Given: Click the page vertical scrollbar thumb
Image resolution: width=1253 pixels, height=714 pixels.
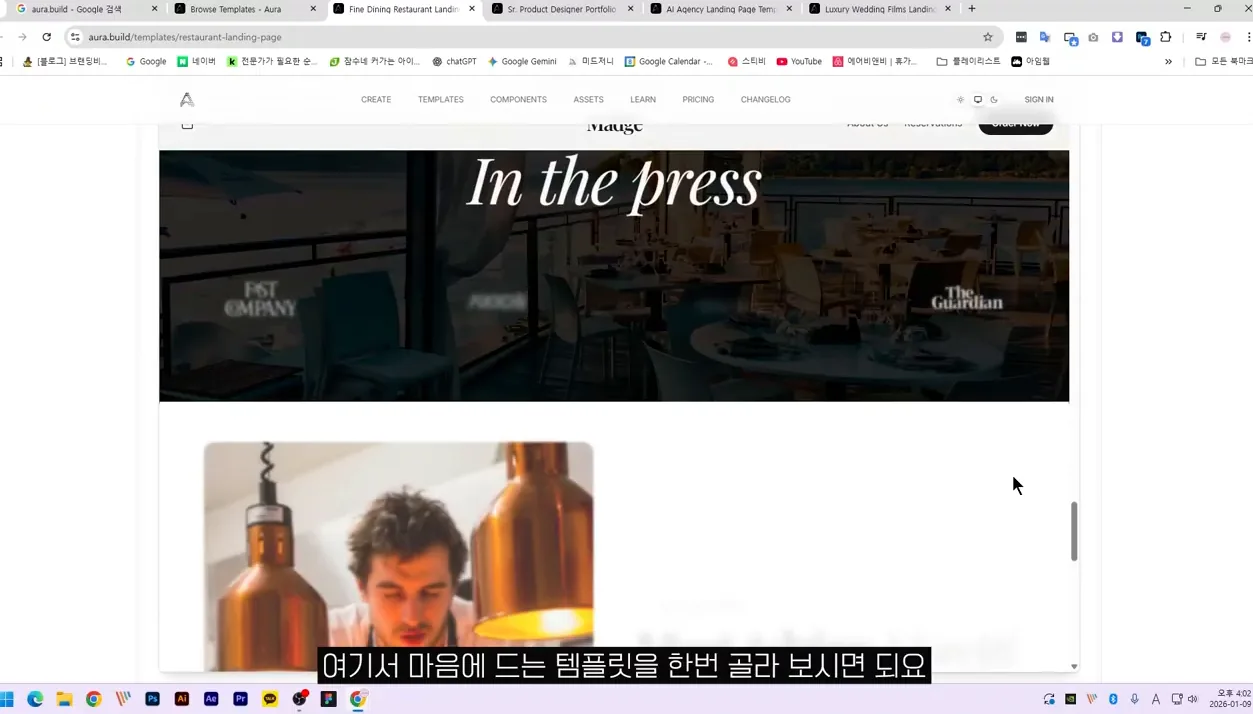Looking at the screenshot, I should coord(1074,531).
